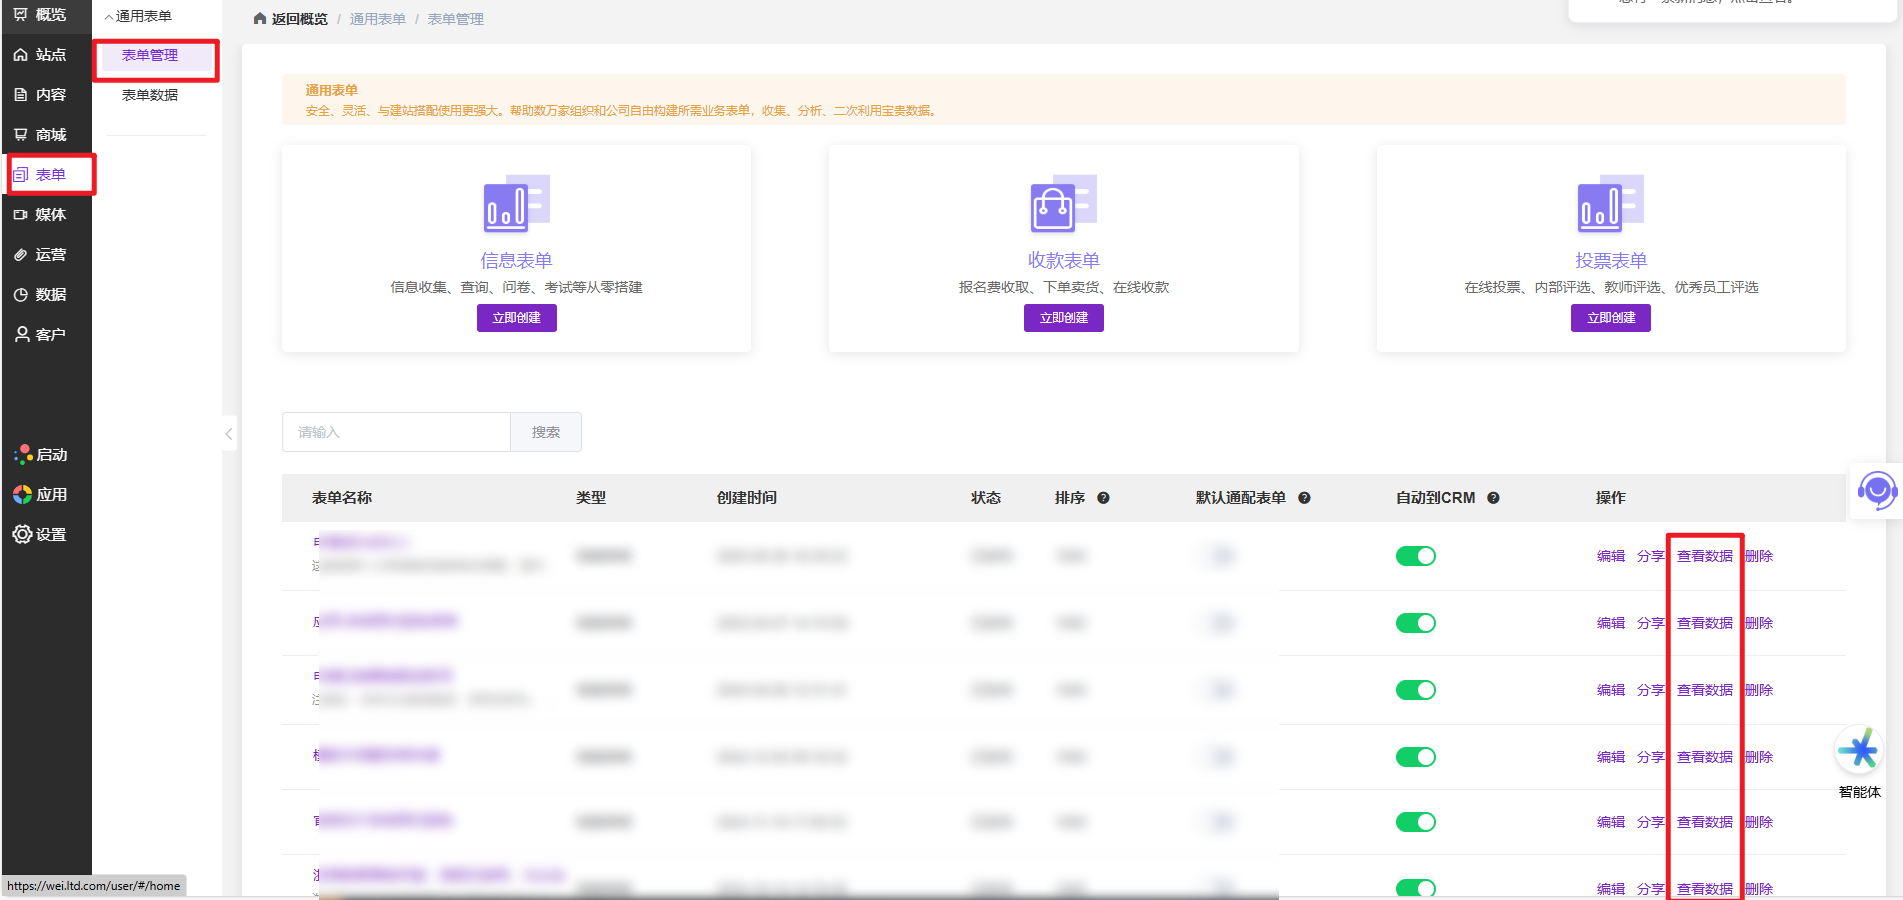The image size is (1903, 900).
Task: Click 查看数据 in the first row
Action: coord(1704,556)
